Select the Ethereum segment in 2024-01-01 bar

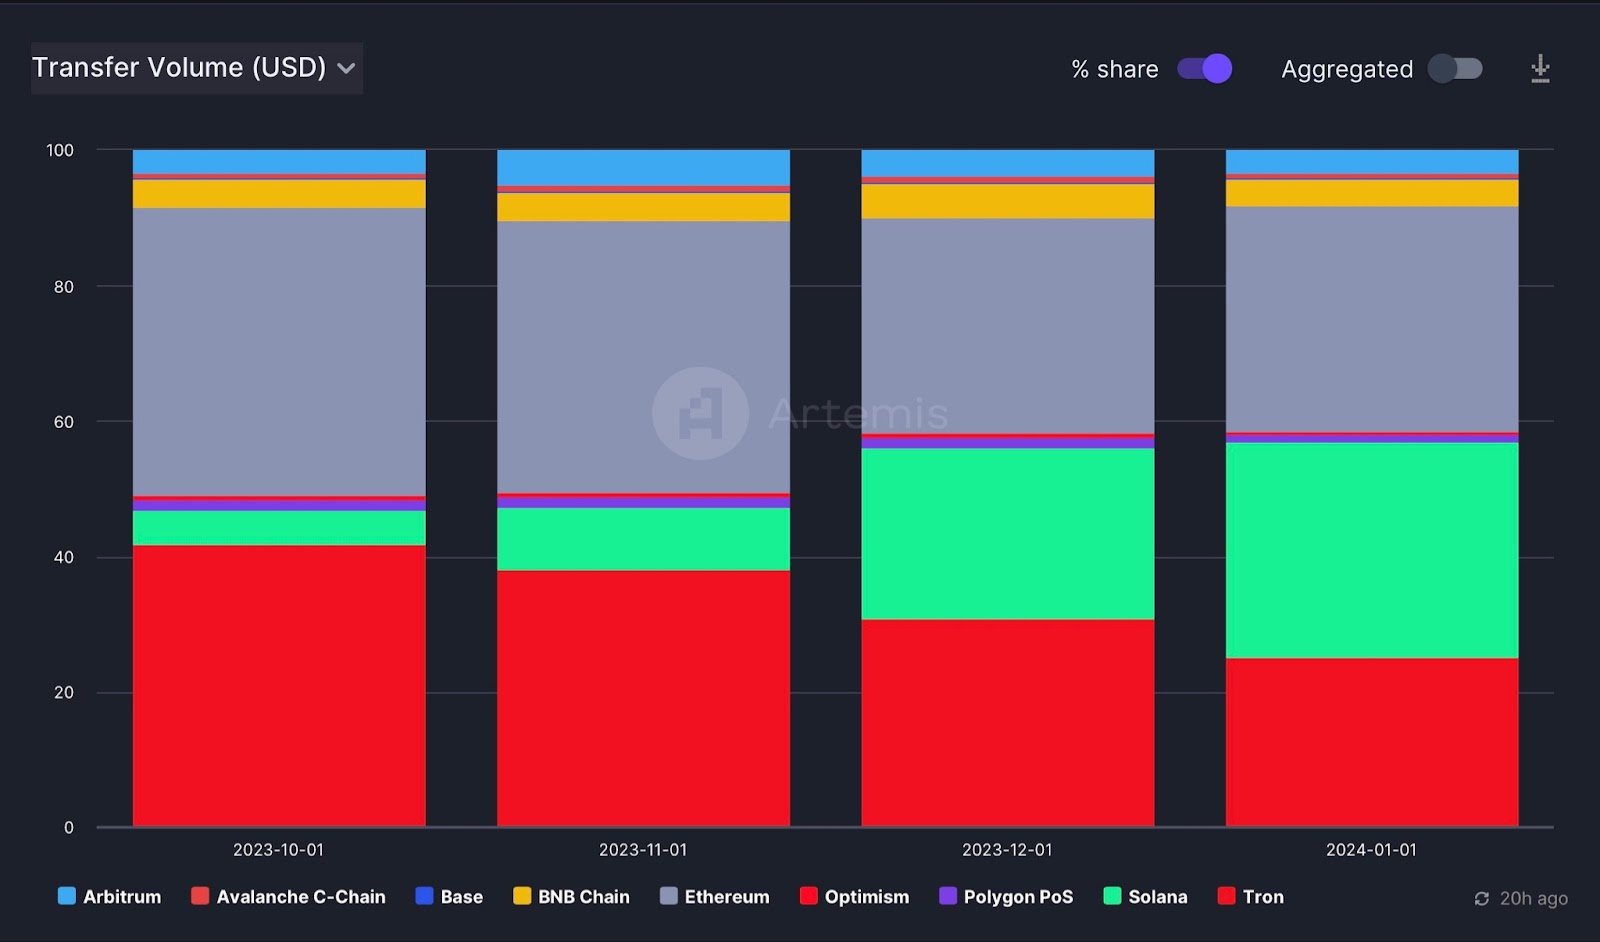[x=1372, y=319]
